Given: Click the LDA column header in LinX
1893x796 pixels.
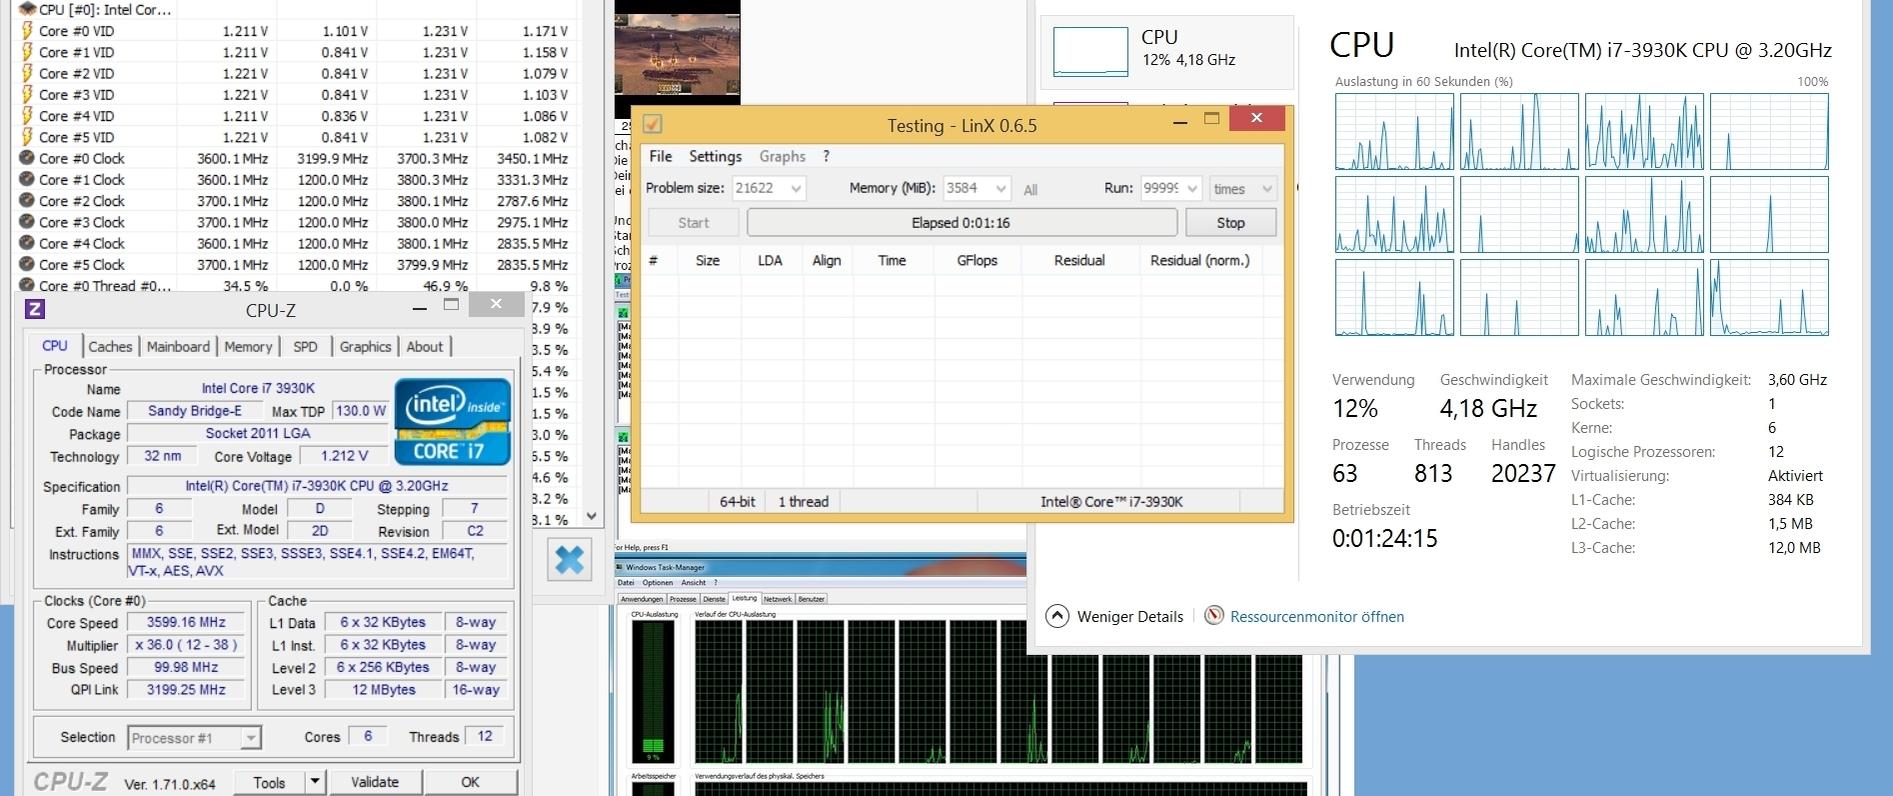Looking at the screenshot, I should pos(770,260).
